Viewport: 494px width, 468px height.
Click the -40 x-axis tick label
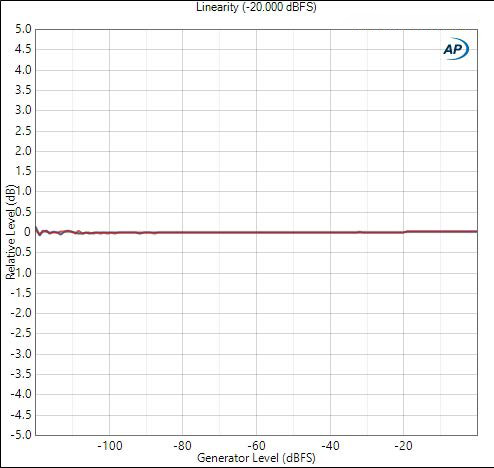coord(330,445)
